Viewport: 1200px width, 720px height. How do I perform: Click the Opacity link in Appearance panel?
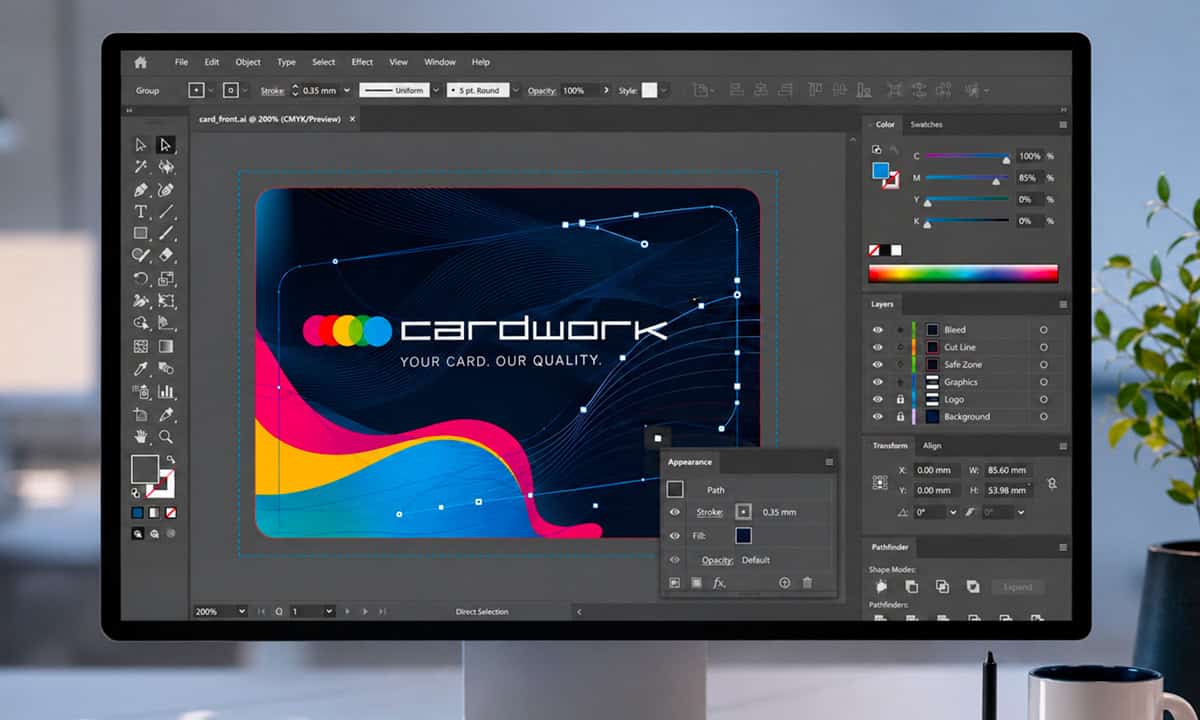(717, 560)
